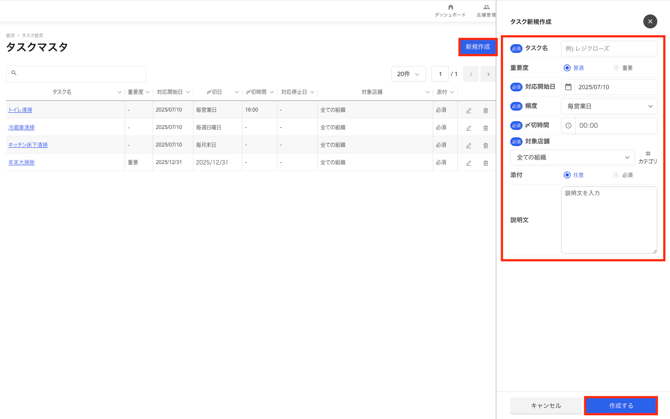The height and width of the screenshot is (419, 670).
Task: Click the 作成する button
Action: (x=621, y=405)
